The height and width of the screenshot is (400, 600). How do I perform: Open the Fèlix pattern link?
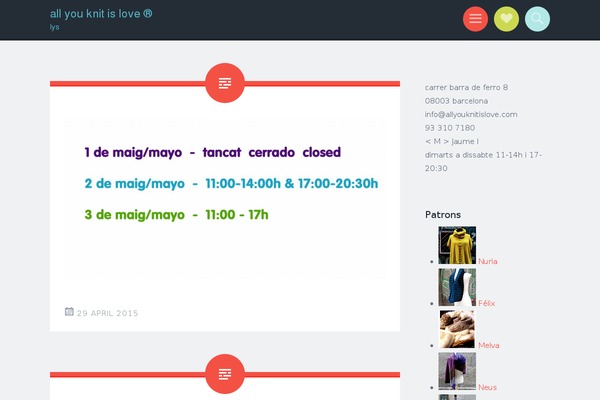point(487,303)
